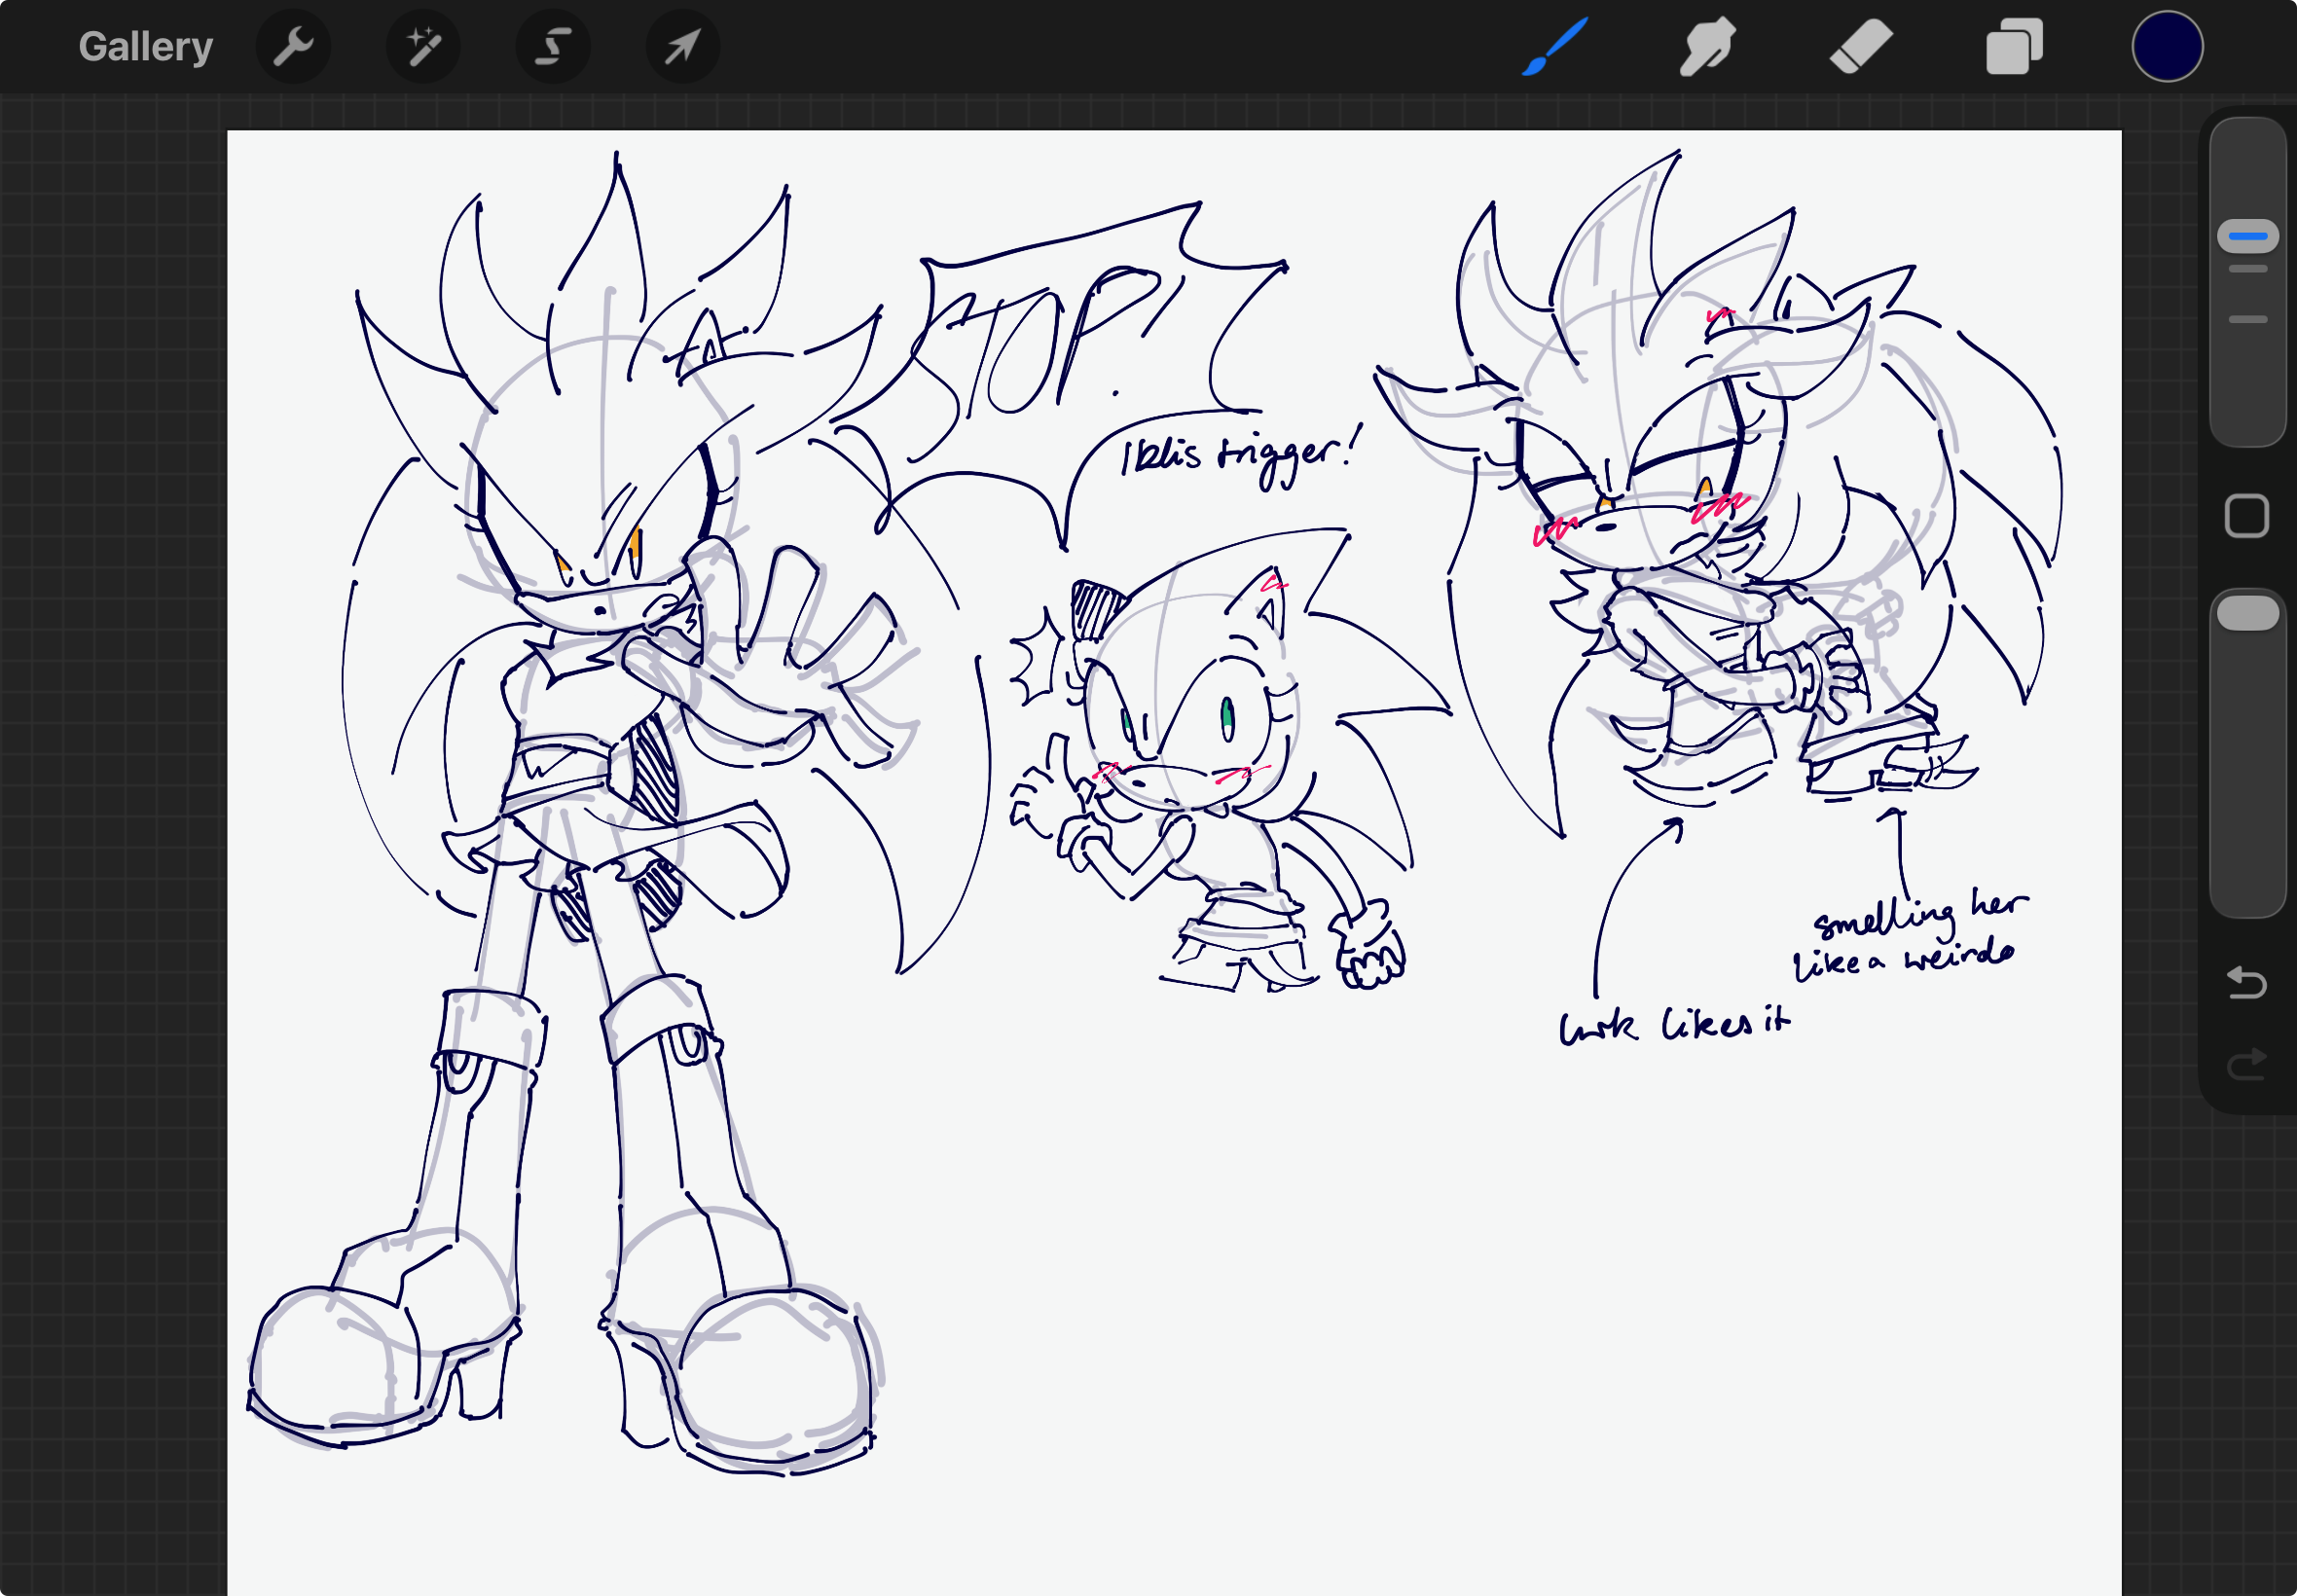Open the Layers panel
This screenshot has height=1596, width=2297.
tap(2014, 47)
